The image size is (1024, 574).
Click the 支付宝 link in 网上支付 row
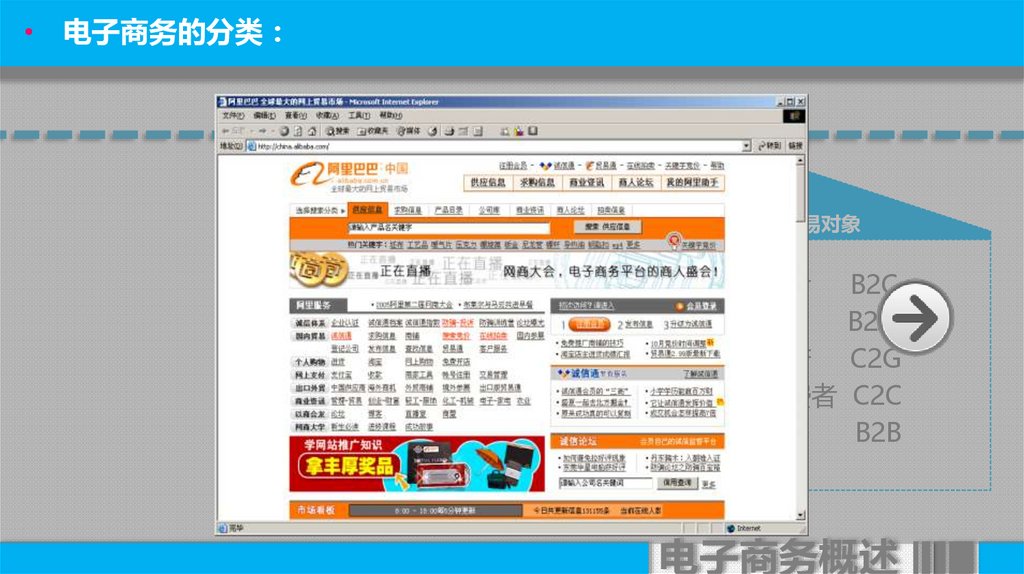pos(341,375)
